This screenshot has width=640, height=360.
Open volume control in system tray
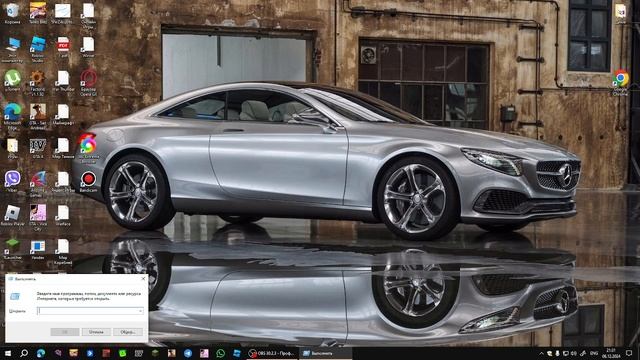pyautogui.click(x=574, y=353)
